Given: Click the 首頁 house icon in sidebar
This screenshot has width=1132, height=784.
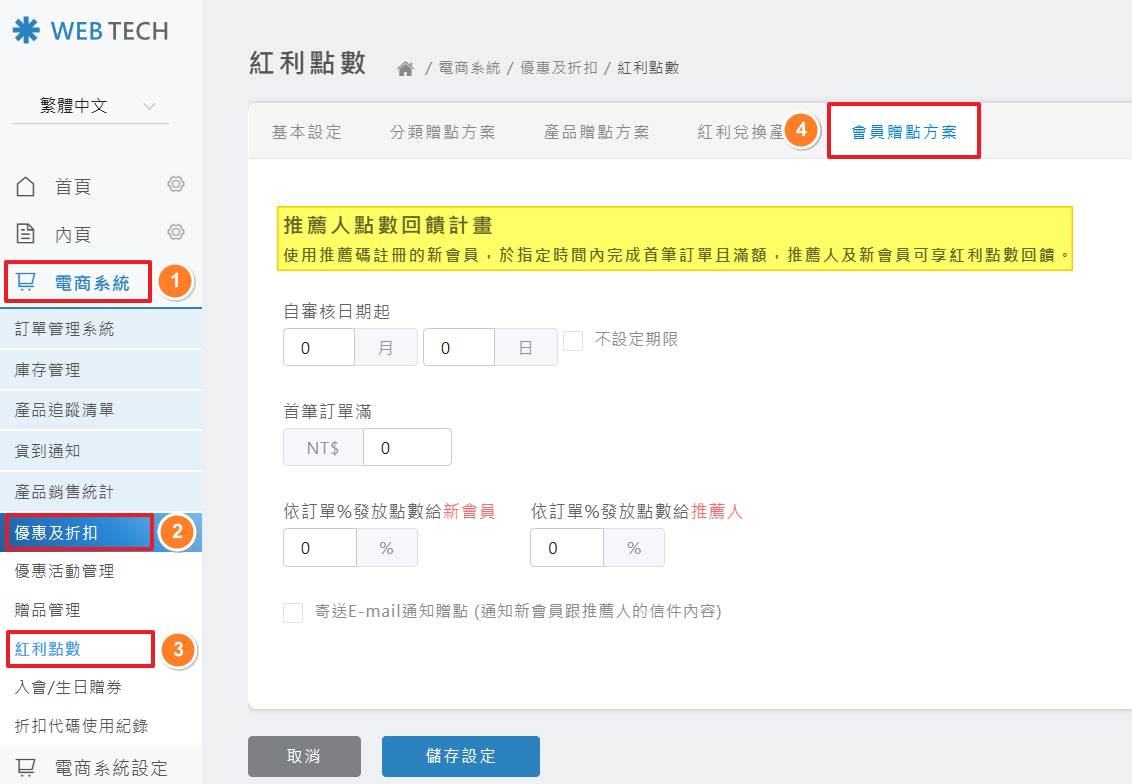Looking at the screenshot, I should pos(26,187).
